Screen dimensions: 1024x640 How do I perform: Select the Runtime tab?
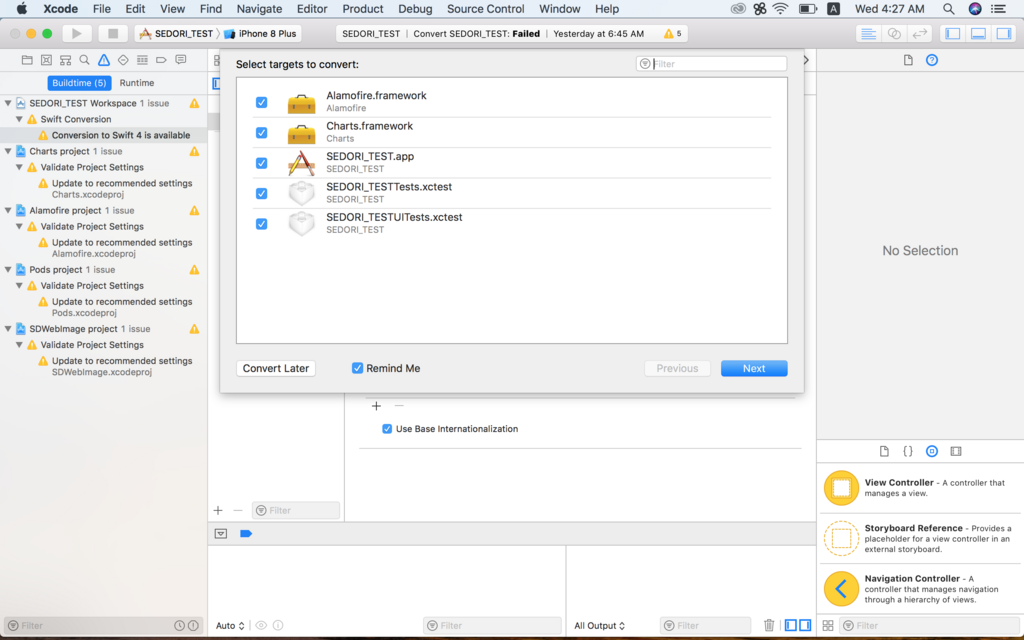pos(136,83)
